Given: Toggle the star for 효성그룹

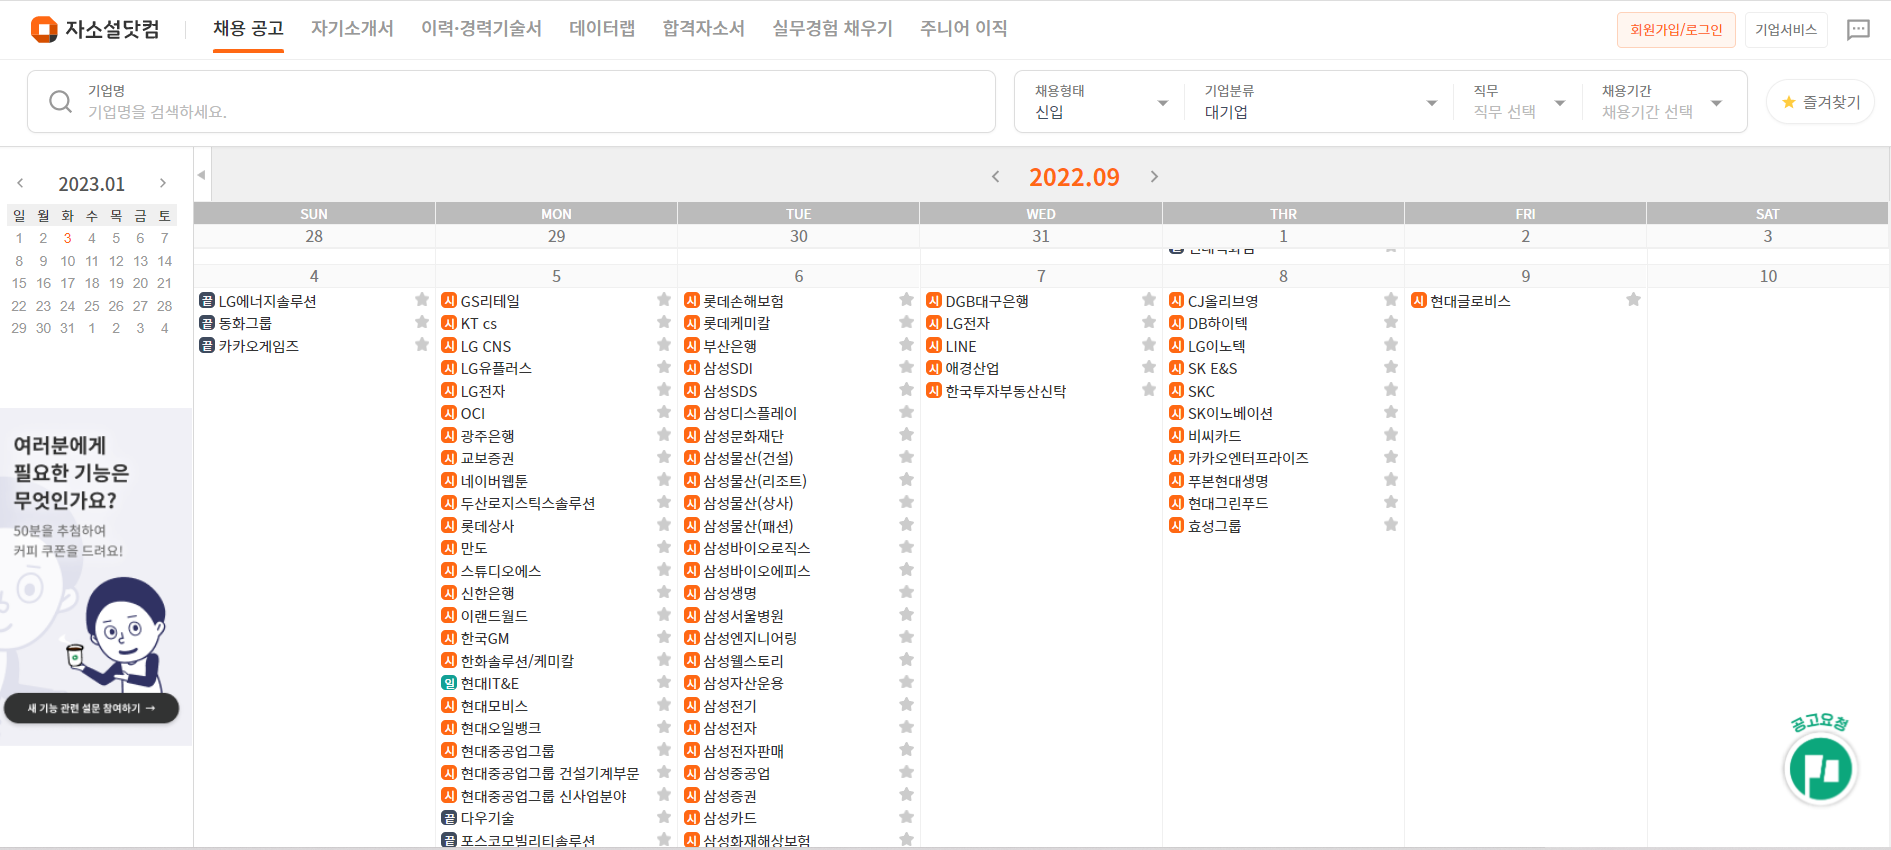Looking at the screenshot, I should tap(1391, 524).
